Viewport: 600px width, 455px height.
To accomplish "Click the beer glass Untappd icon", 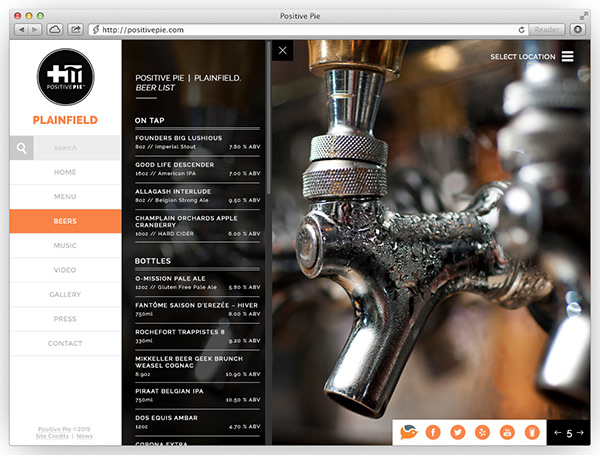I will coord(532,432).
